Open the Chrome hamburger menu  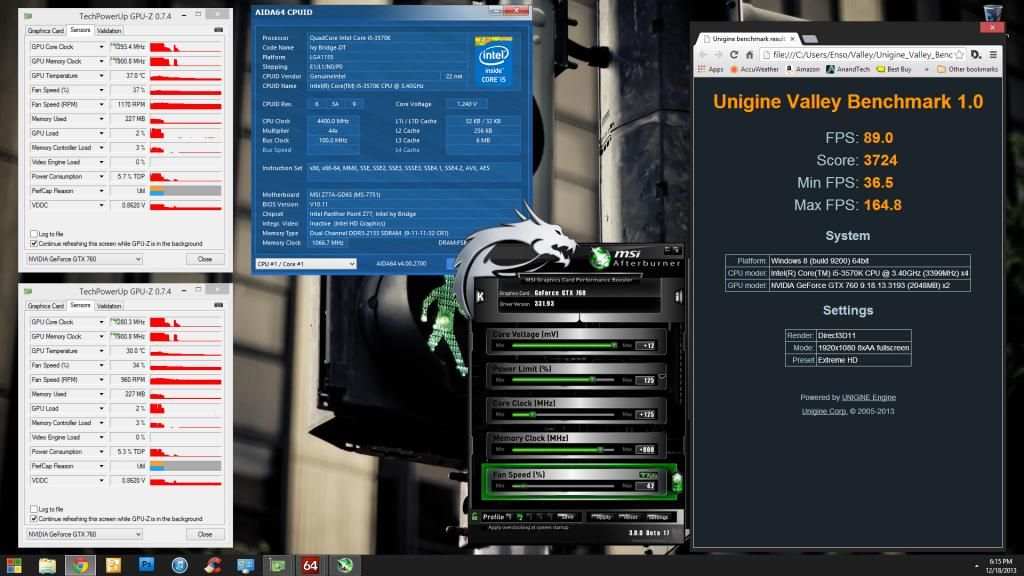pyautogui.click(x=993, y=55)
